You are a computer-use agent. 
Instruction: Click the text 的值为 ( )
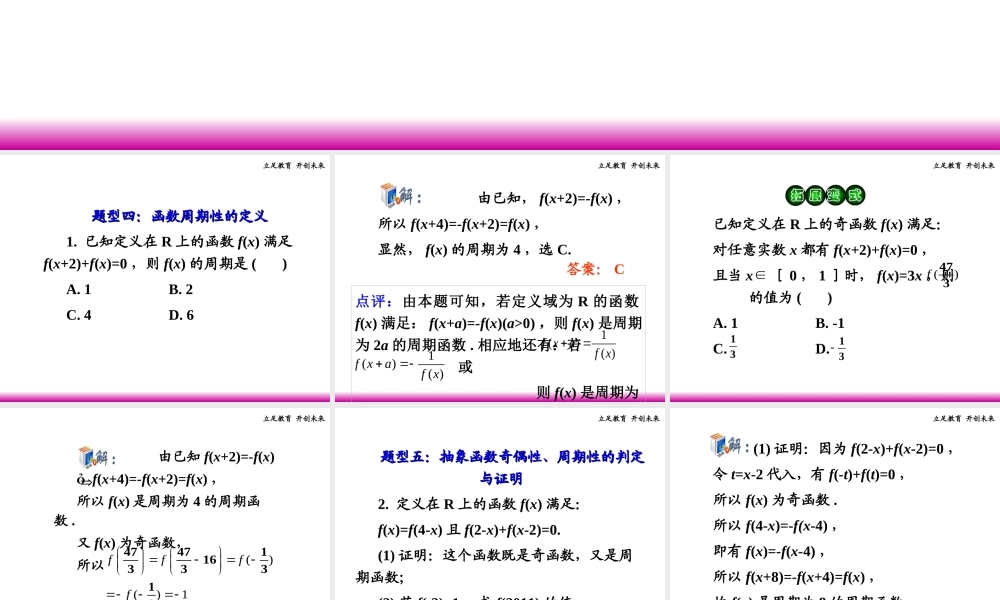(x=791, y=297)
